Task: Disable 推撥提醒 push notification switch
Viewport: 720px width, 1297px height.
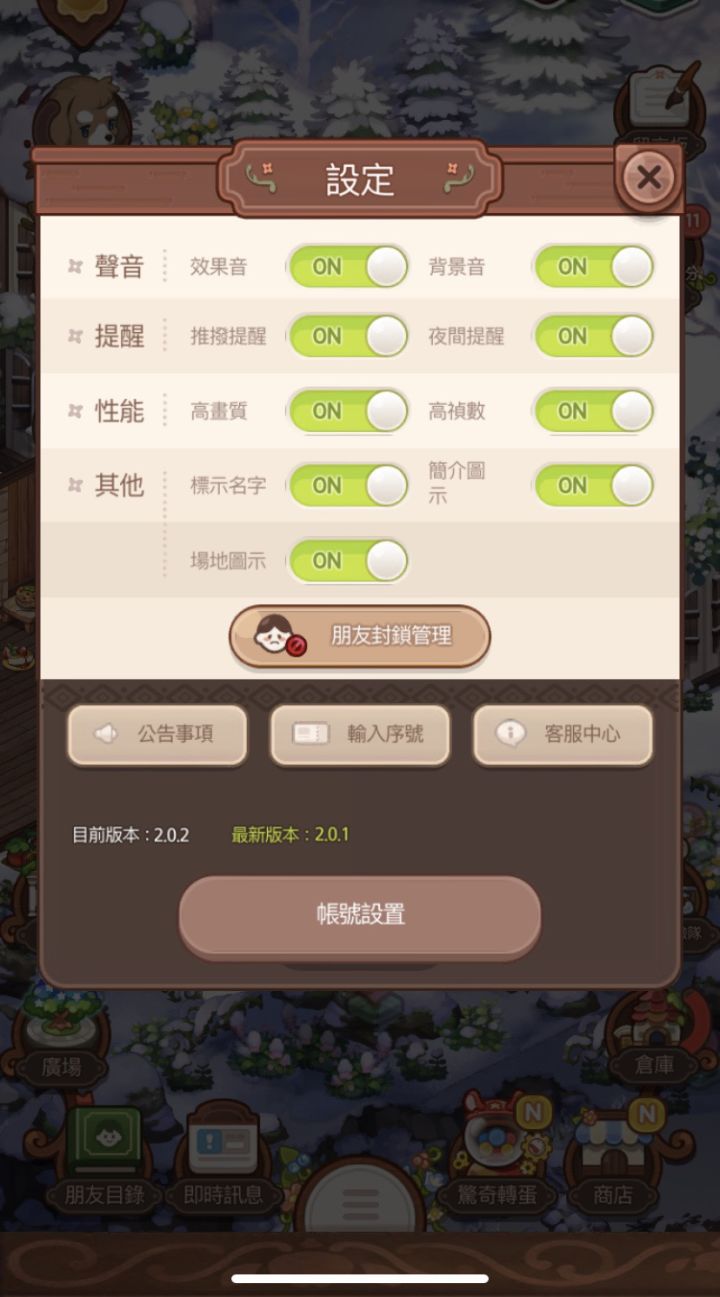Action: (348, 336)
